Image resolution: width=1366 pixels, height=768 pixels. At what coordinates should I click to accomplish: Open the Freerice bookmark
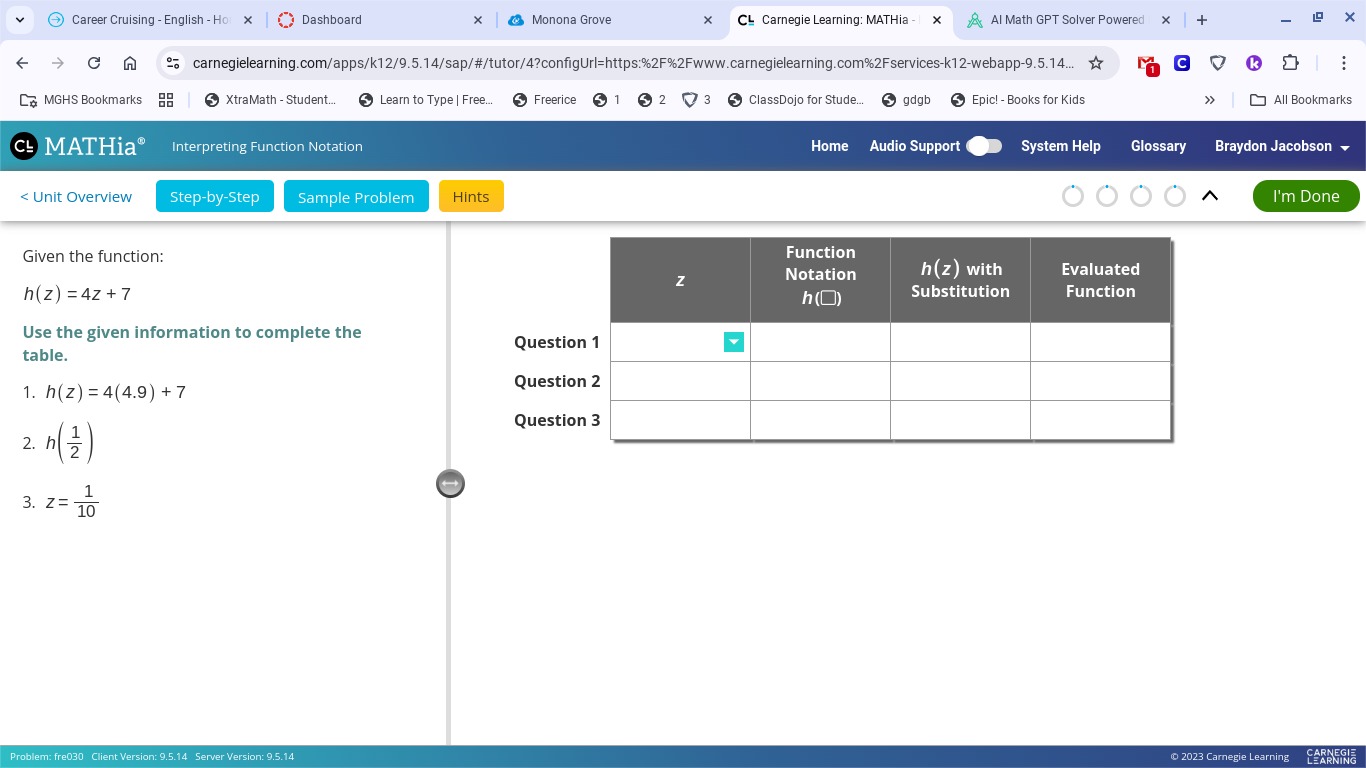coord(544,100)
